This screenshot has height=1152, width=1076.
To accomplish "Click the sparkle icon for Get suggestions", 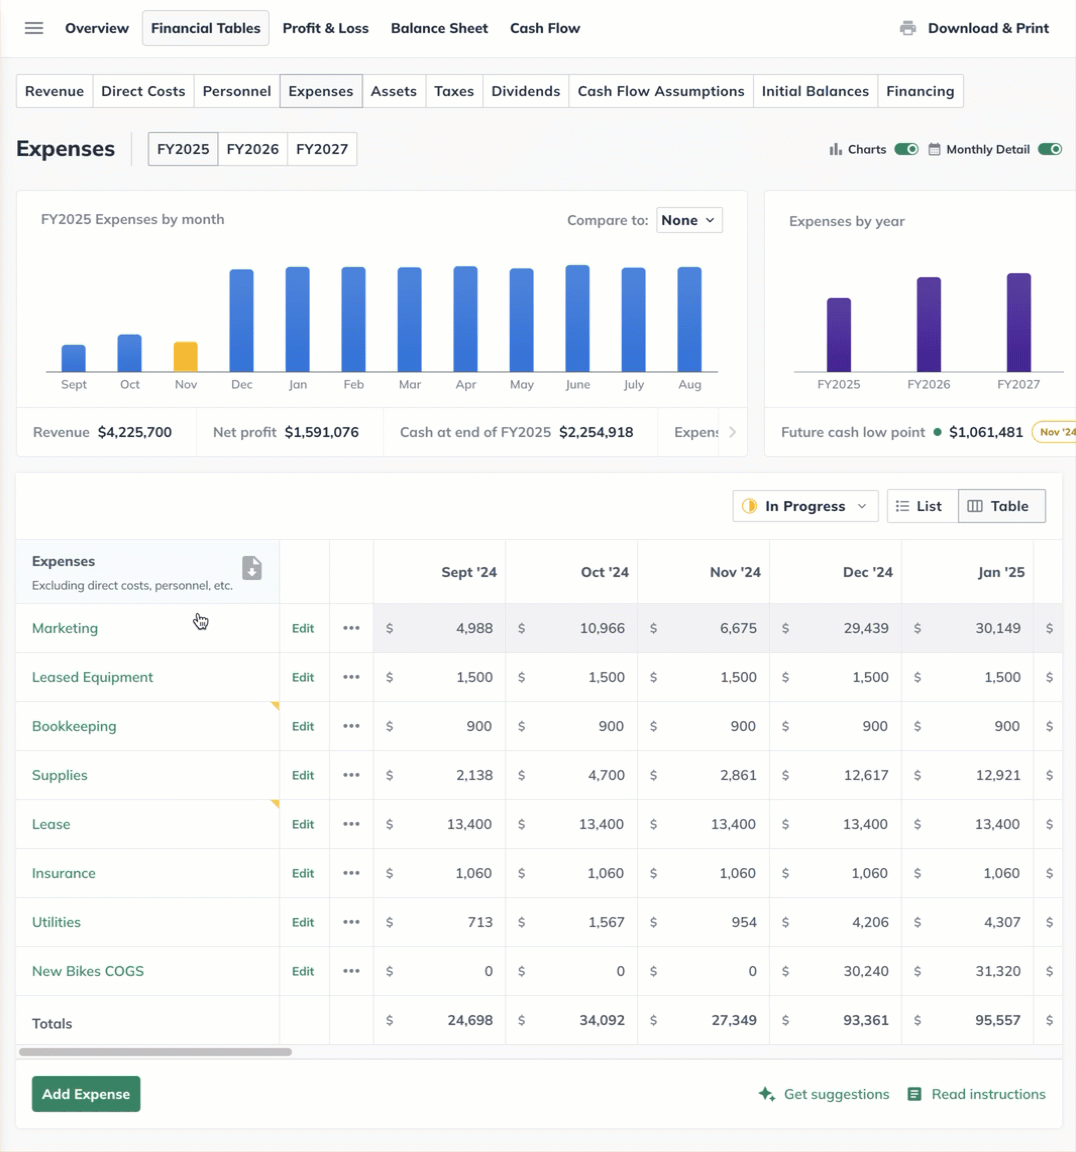I will 767,1094.
